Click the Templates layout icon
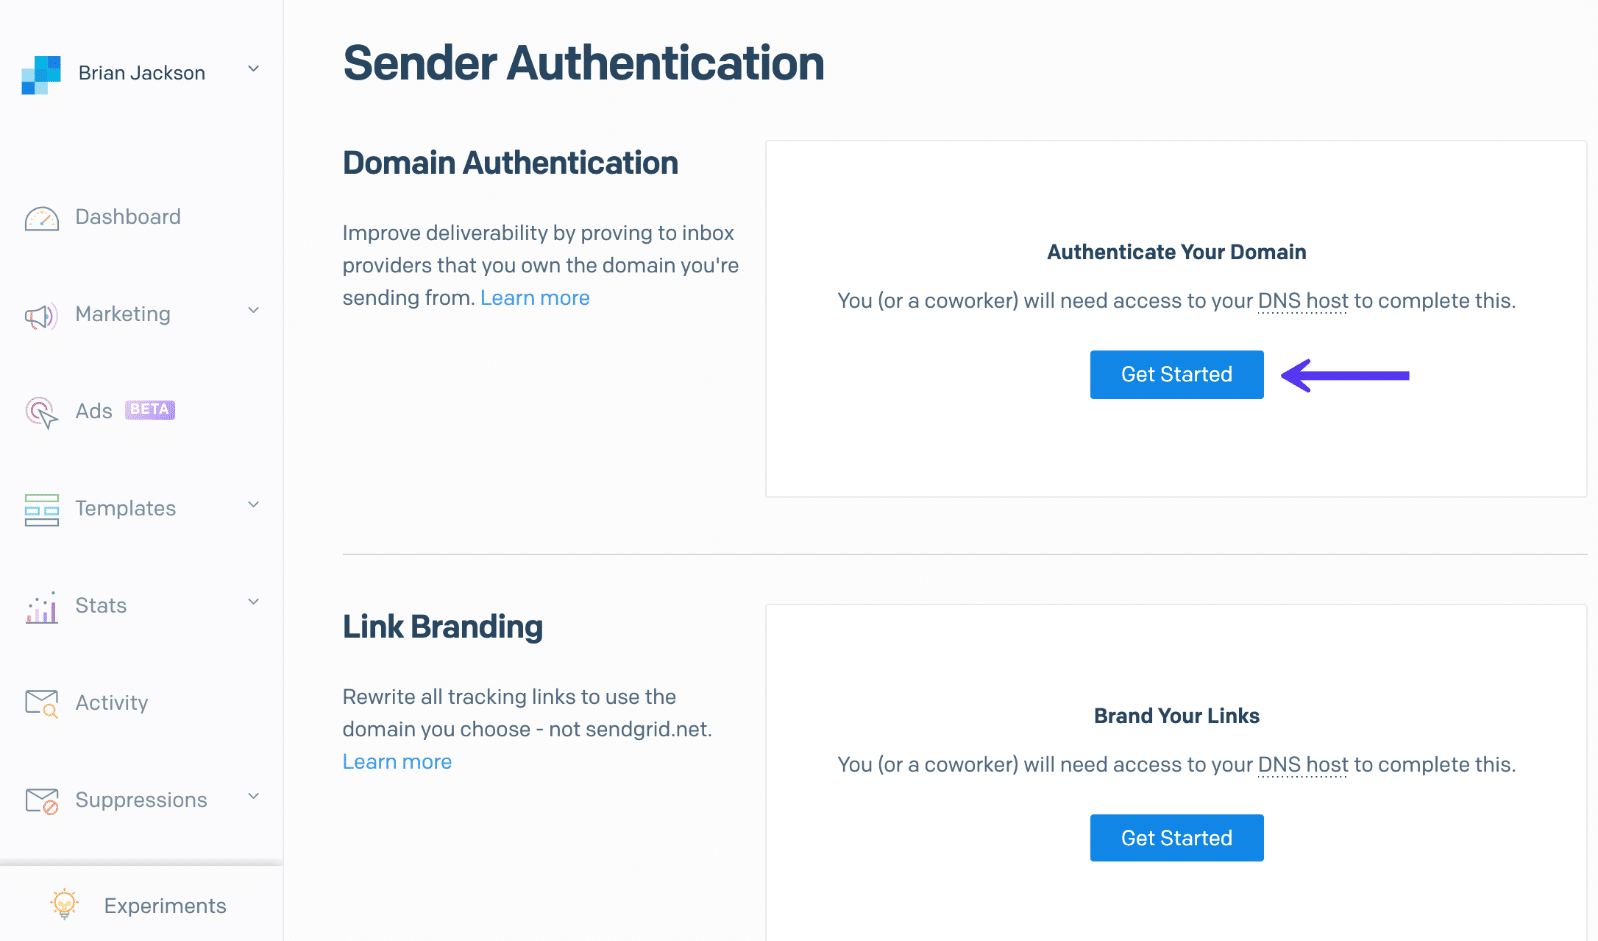The width and height of the screenshot is (1598, 941). pyautogui.click(x=40, y=508)
